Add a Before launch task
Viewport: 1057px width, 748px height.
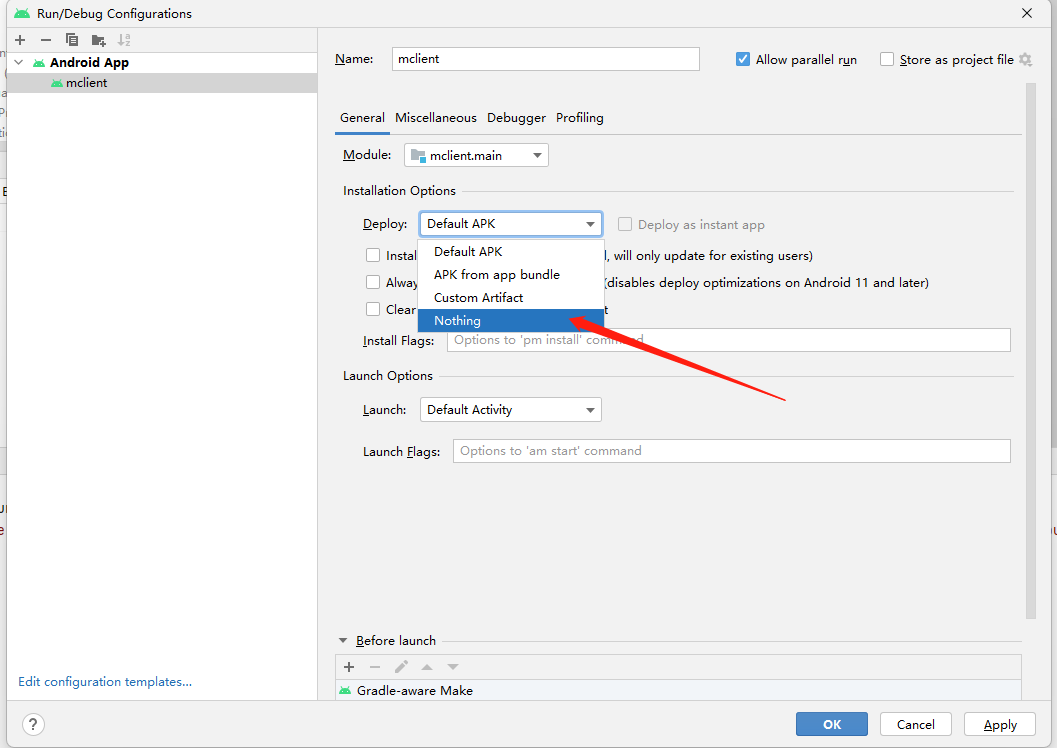point(349,667)
